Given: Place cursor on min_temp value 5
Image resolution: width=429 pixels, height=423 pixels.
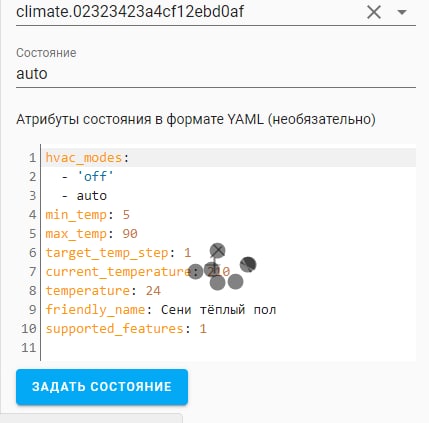Looking at the screenshot, I should pos(126,215).
